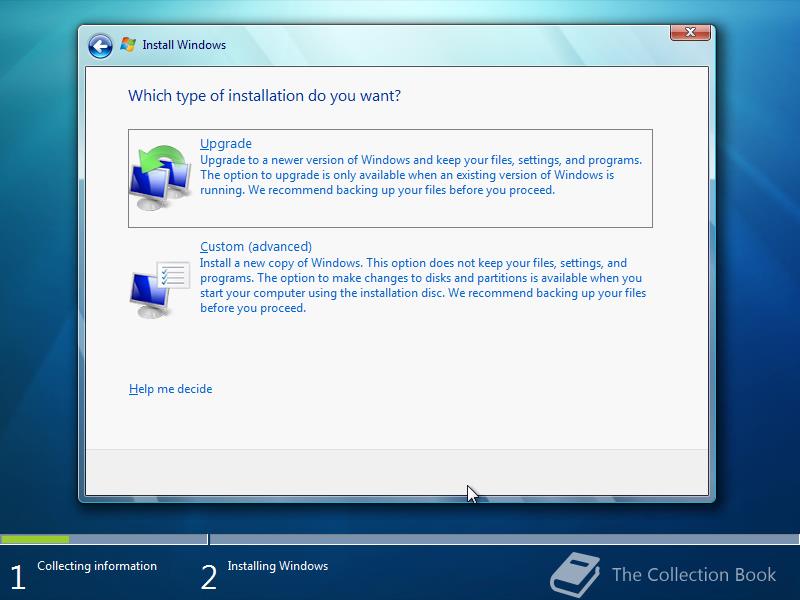Choose the Upgrade installation heading

click(x=226, y=143)
